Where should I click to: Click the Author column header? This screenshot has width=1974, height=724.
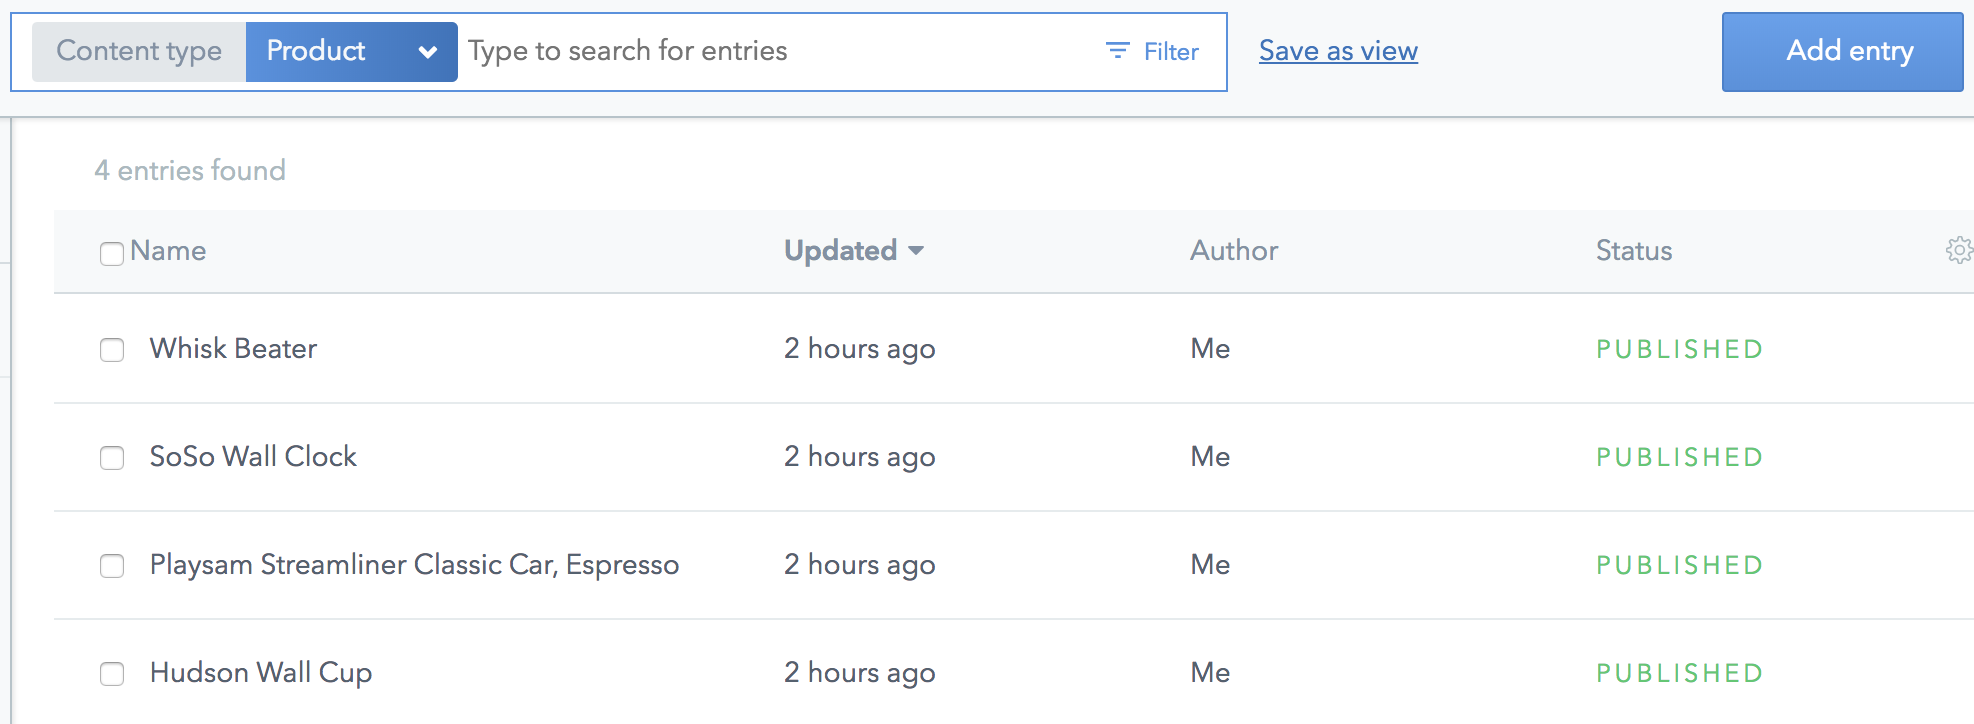pos(1234,251)
